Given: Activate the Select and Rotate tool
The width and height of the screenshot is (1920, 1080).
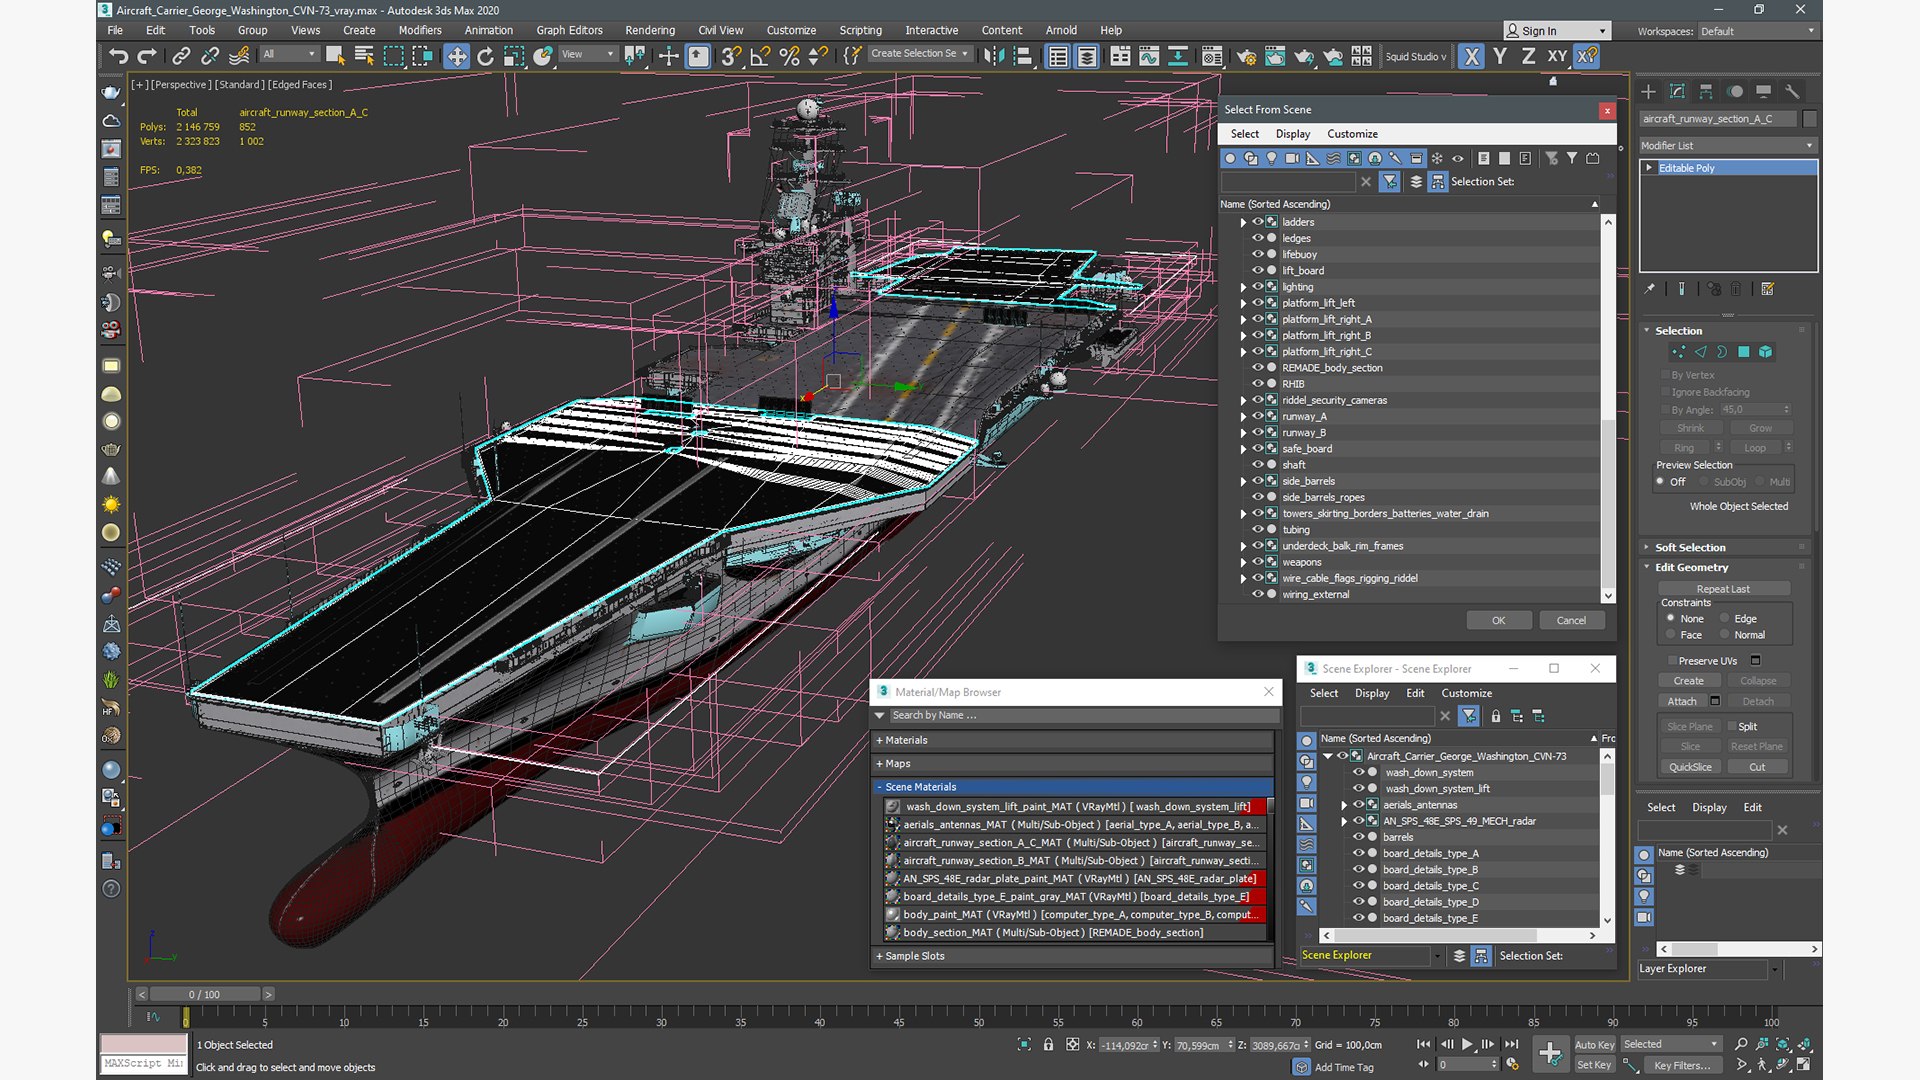Looking at the screenshot, I should click(485, 56).
